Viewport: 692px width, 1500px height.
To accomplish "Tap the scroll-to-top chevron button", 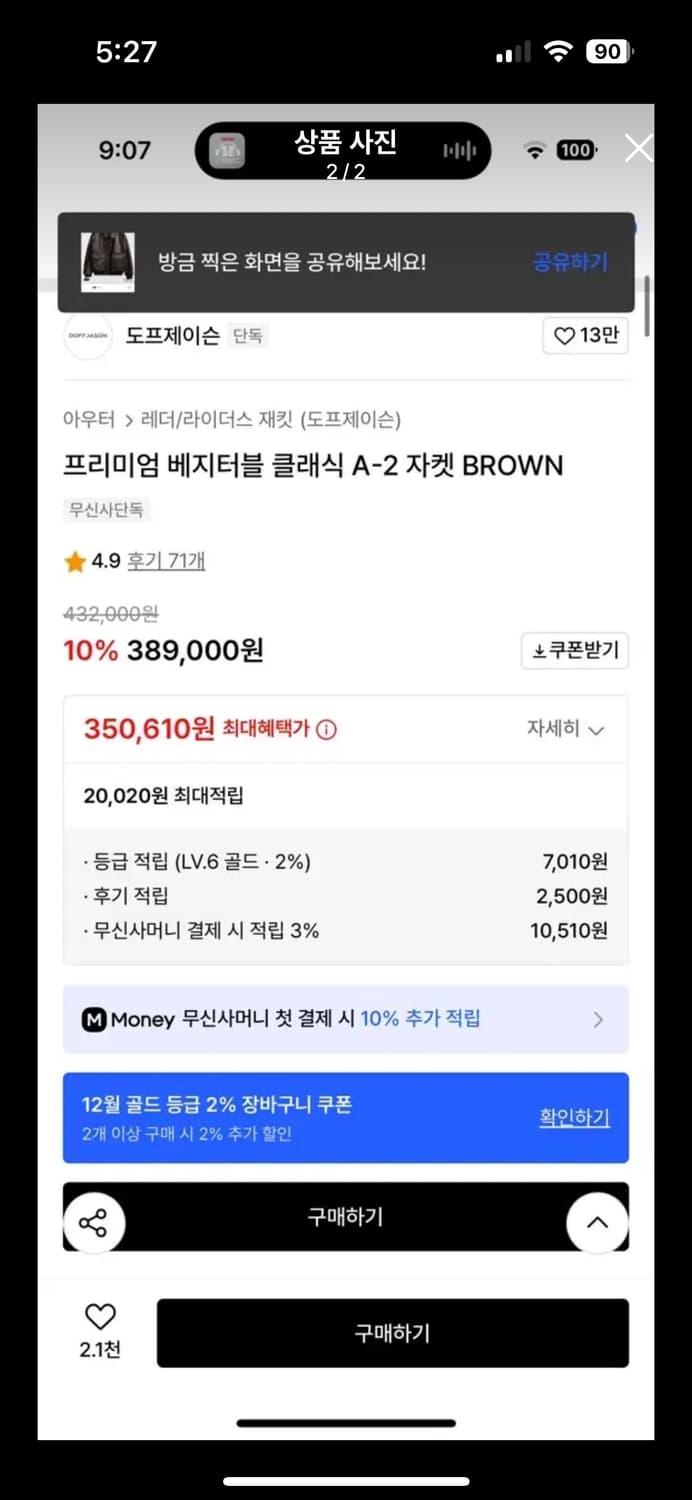I will (x=597, y=1221).
